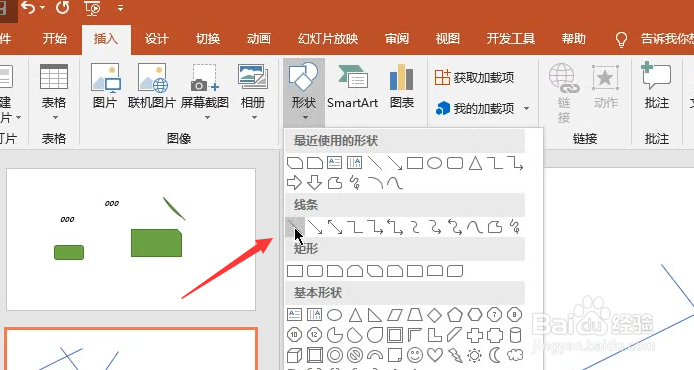Image resolution: width=694 pixels, height=370 pixels.
Task: Insert the Moon crescent shape
Action: coord(495,355)
